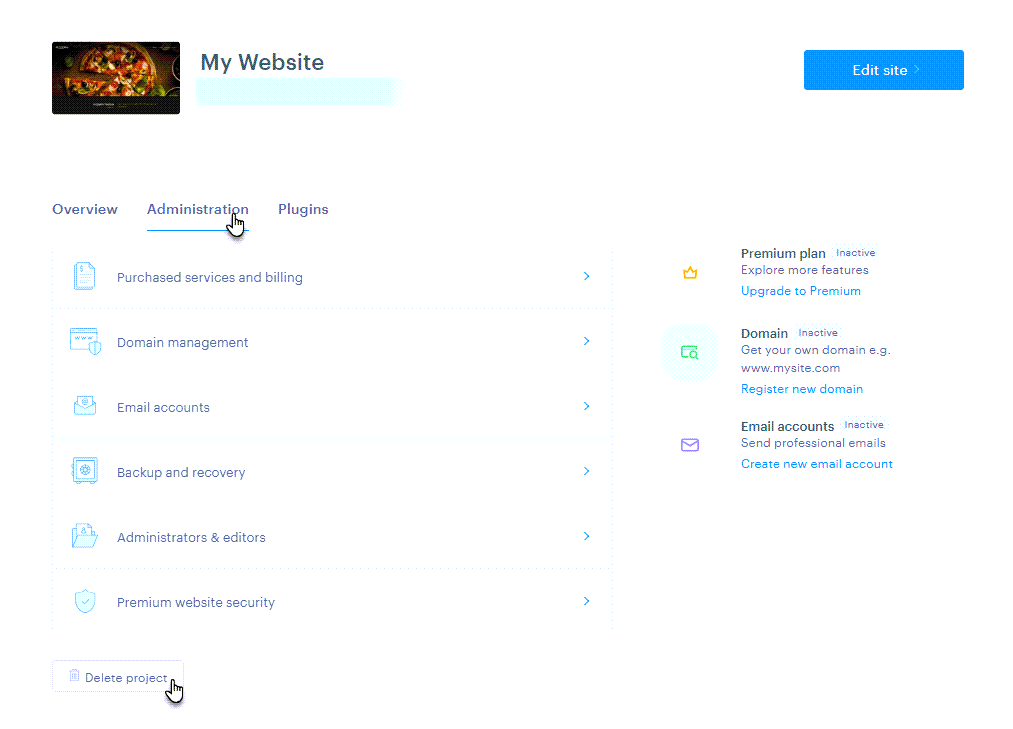This screenshot has height=729, width=1013.
Task: Click the Delete project button
Action: [118, 677]
